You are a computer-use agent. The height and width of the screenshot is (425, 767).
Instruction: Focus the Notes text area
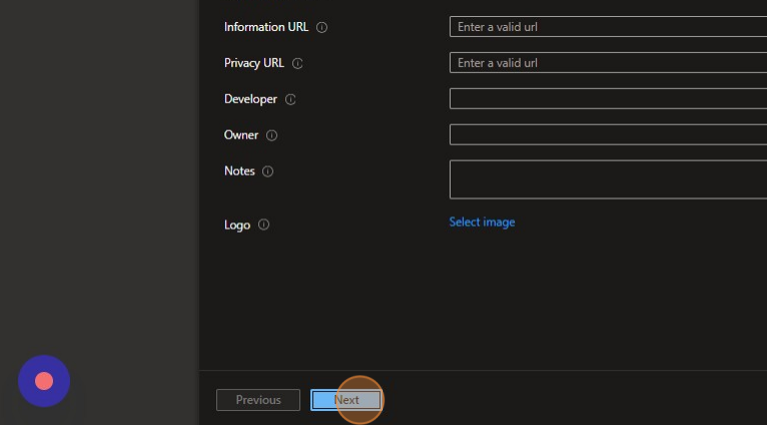[608, 180]
